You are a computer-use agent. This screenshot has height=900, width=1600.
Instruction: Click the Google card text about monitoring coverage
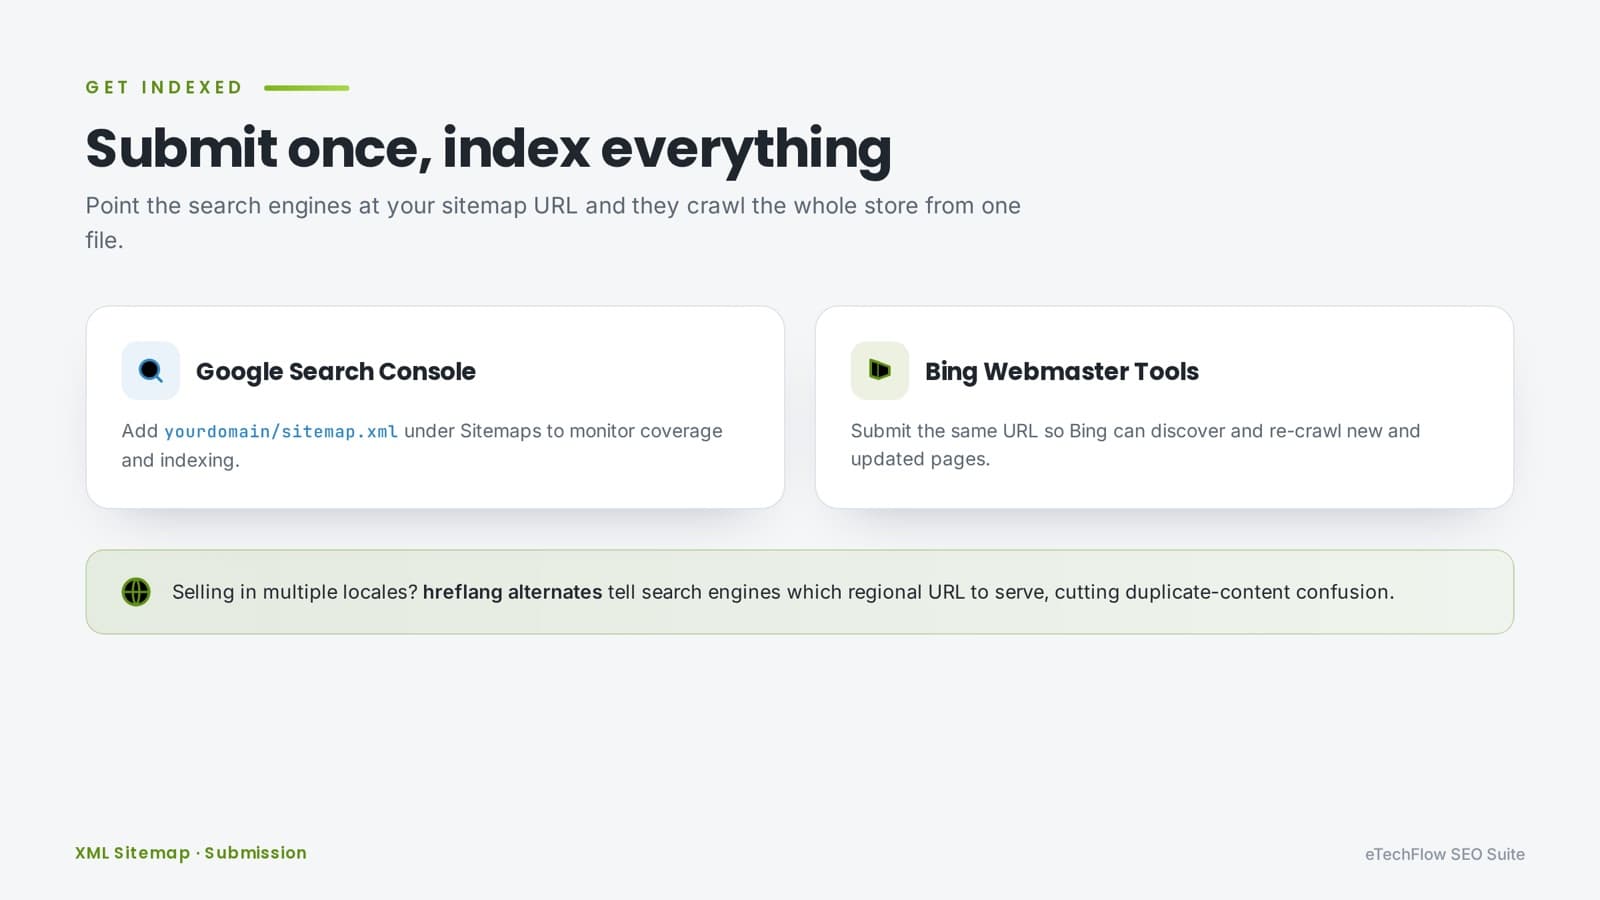[422, 445]
